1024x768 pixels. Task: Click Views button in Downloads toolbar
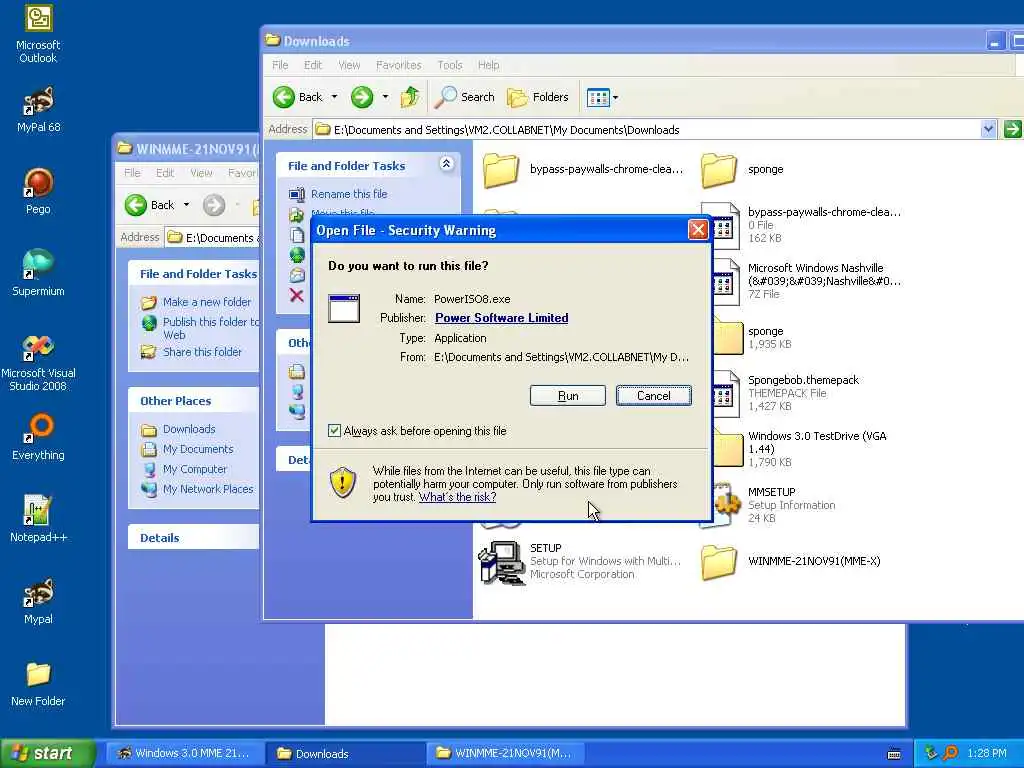(x=598, y=97)
